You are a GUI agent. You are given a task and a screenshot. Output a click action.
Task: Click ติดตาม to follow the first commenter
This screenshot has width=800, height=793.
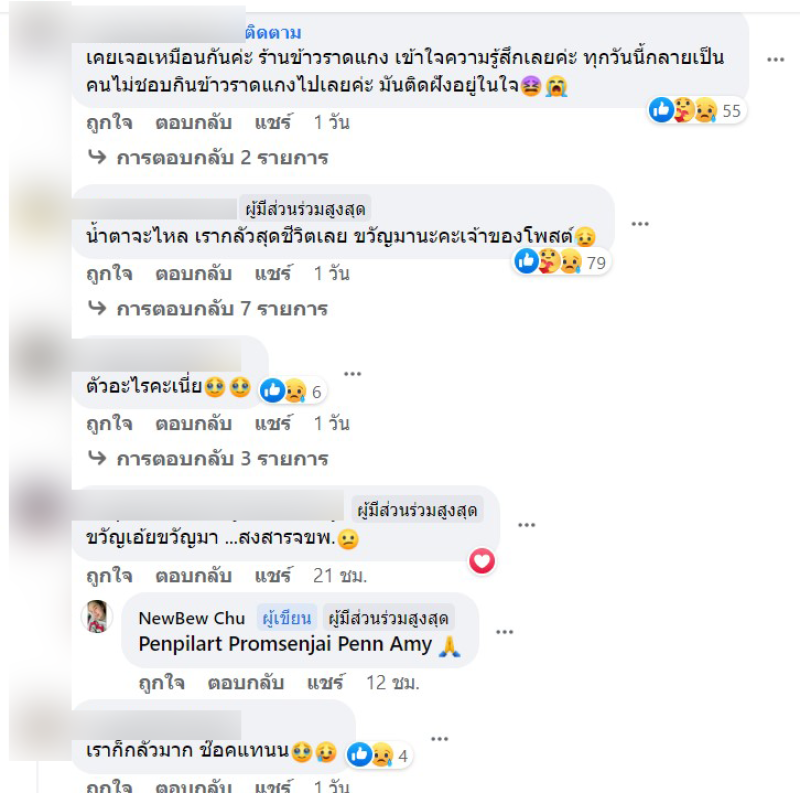pos(273,33)
